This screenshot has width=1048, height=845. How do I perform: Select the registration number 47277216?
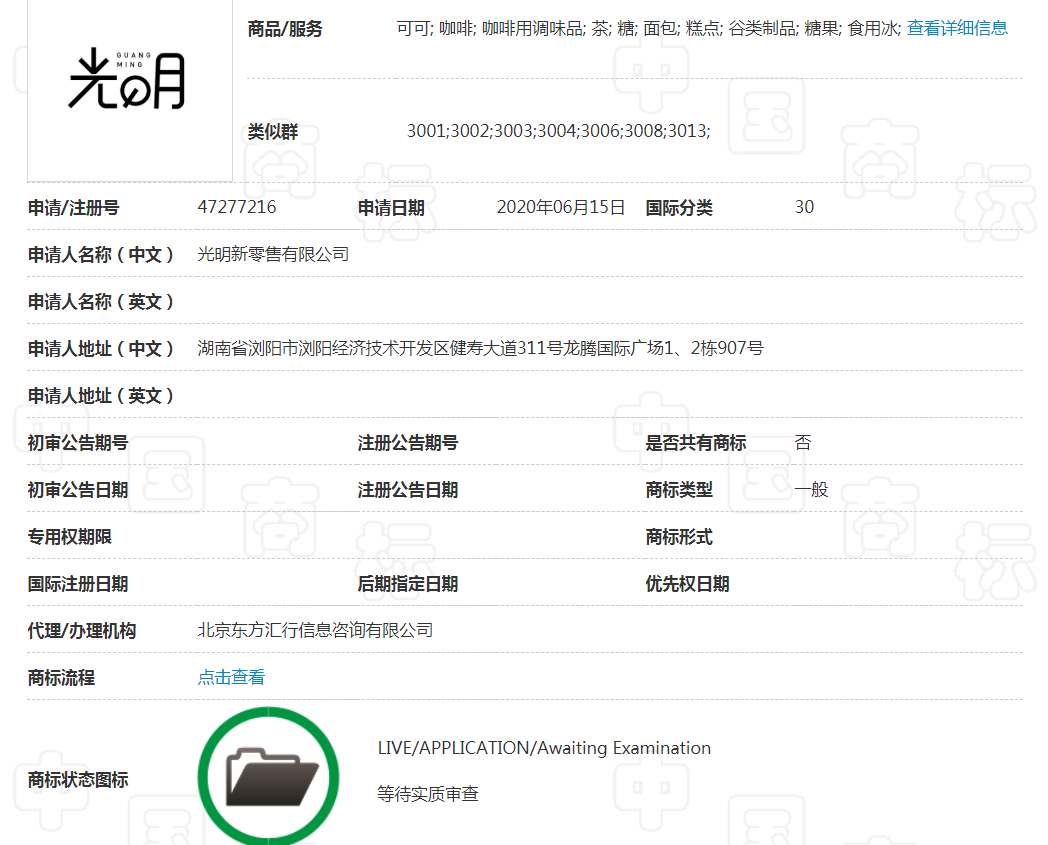click(x=237, y=208)
